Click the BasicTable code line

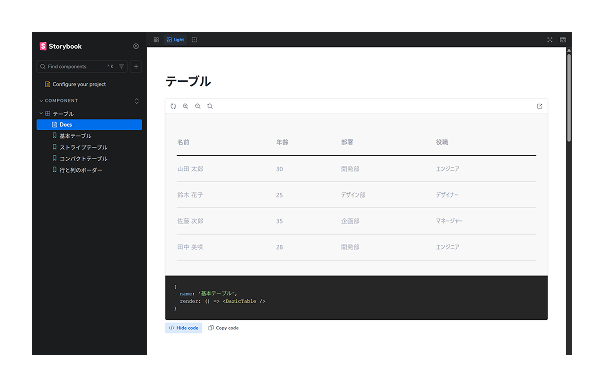[223, 301]
